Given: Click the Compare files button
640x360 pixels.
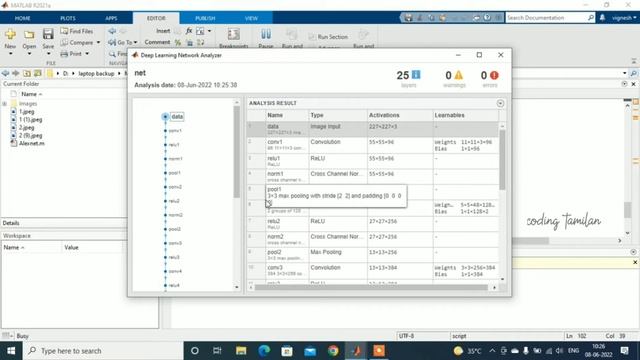Looking at the screenshot, I should 77,42.
